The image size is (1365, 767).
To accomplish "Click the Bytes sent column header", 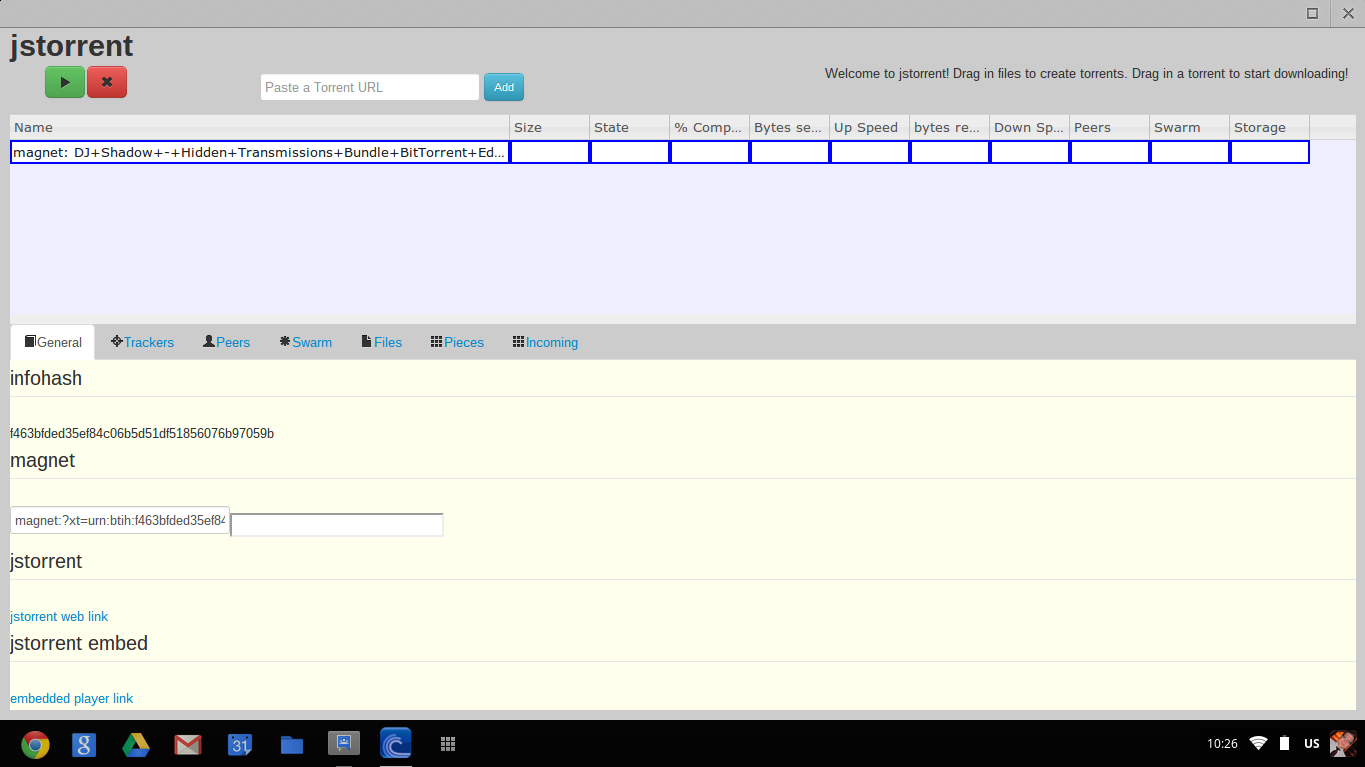I will pyautogui.click(x=790, y=127).
